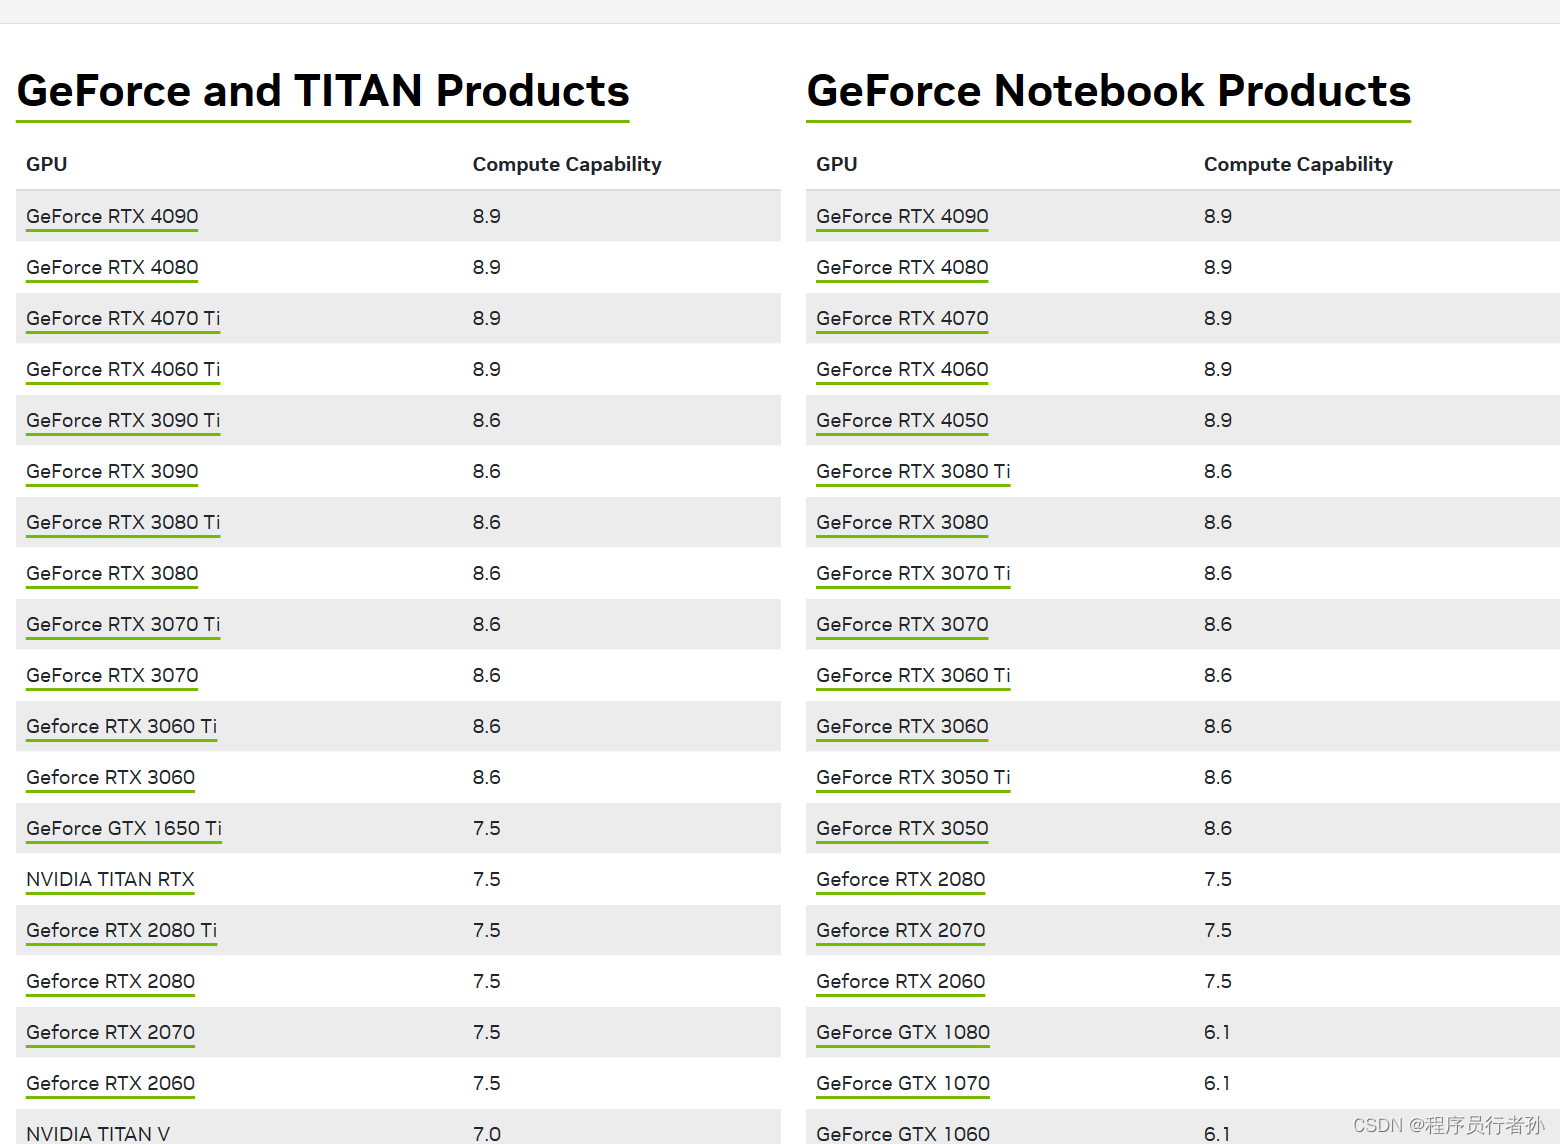Screen dimensions: 1560x1144
Task: Select the 7.0 value beside NVIDIA TITAN V
Action: (487, 1133)
